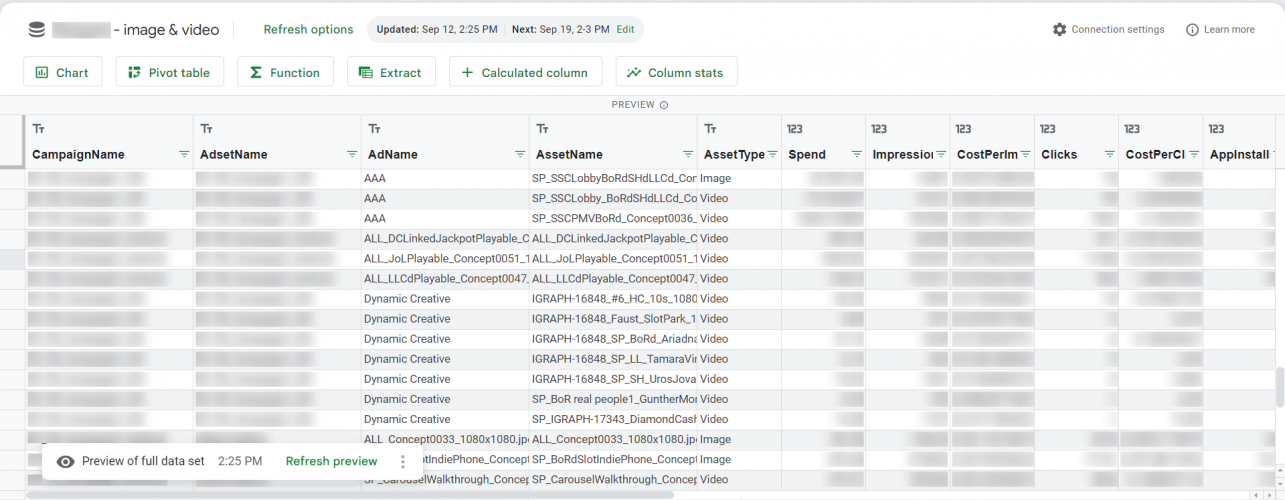Click Calculated column plus icon
This screenshot has width=1285, height=500.
click(x=467, y=72)
